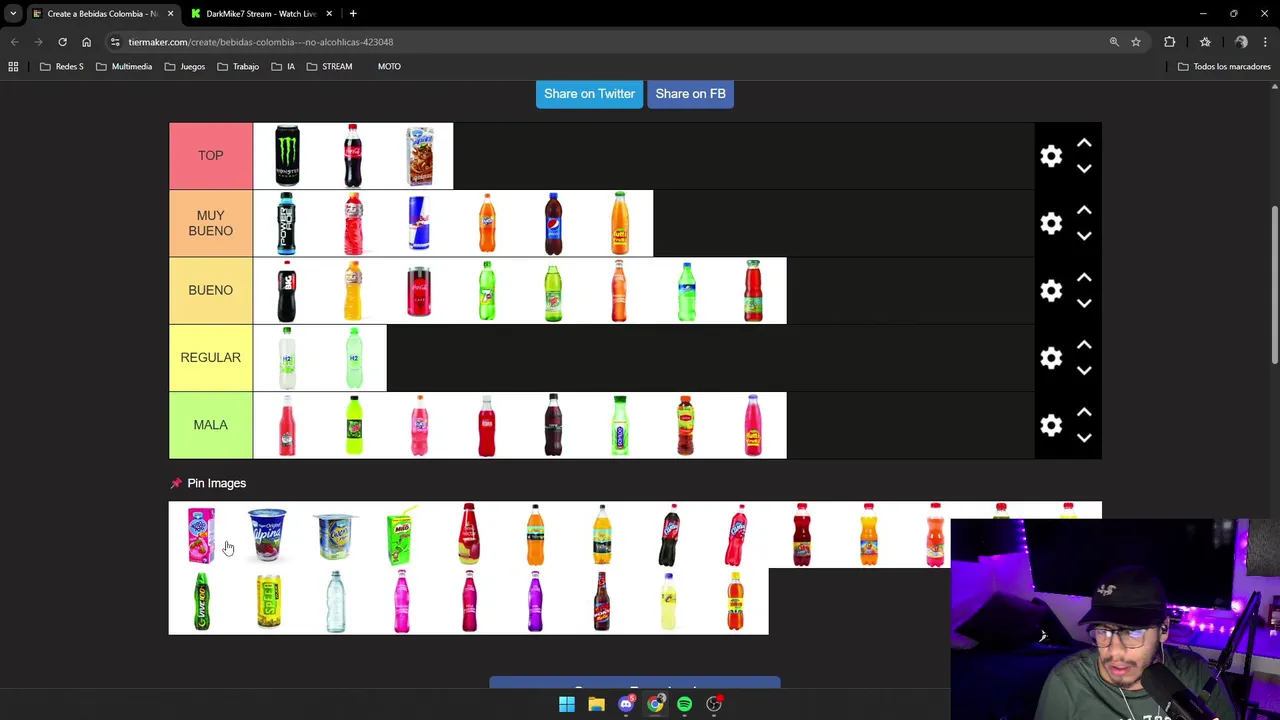
Task: Select Mountain Dew bottle in MALA tier
Action: tap(353, 425)
